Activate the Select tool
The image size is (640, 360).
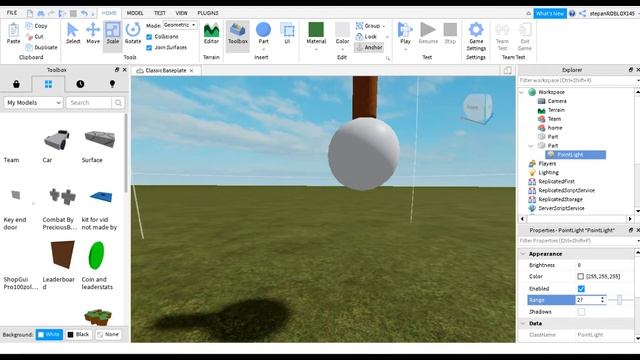(x=73, y=33)
